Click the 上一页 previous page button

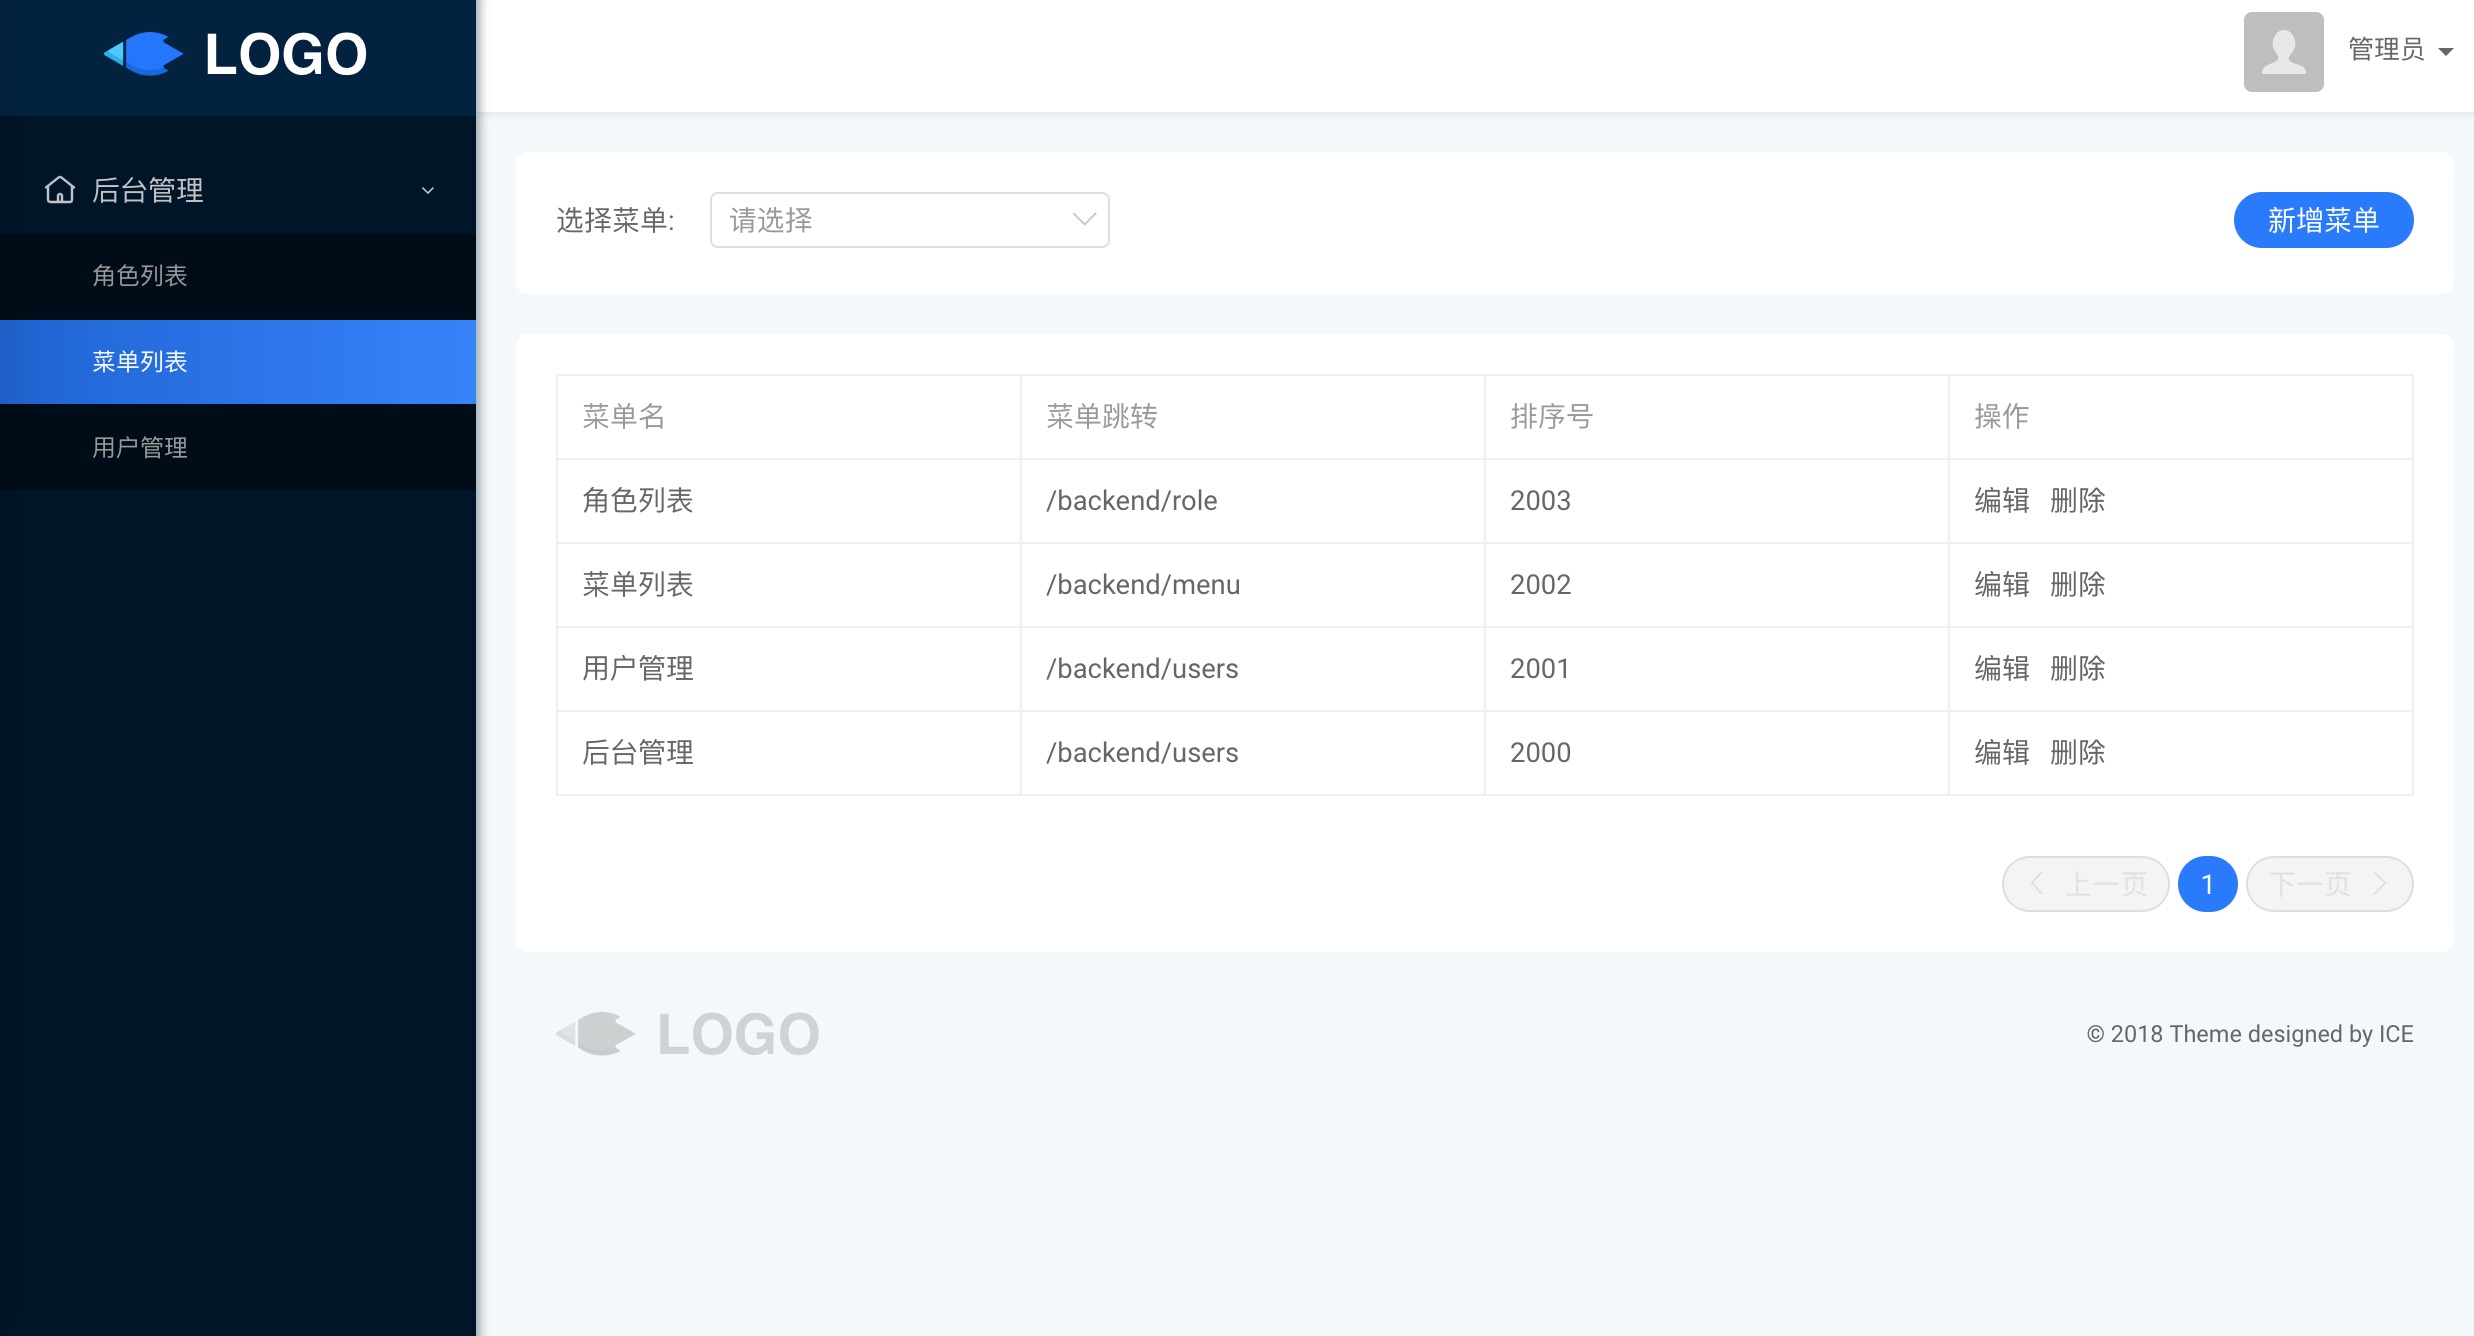(2085, 884)
